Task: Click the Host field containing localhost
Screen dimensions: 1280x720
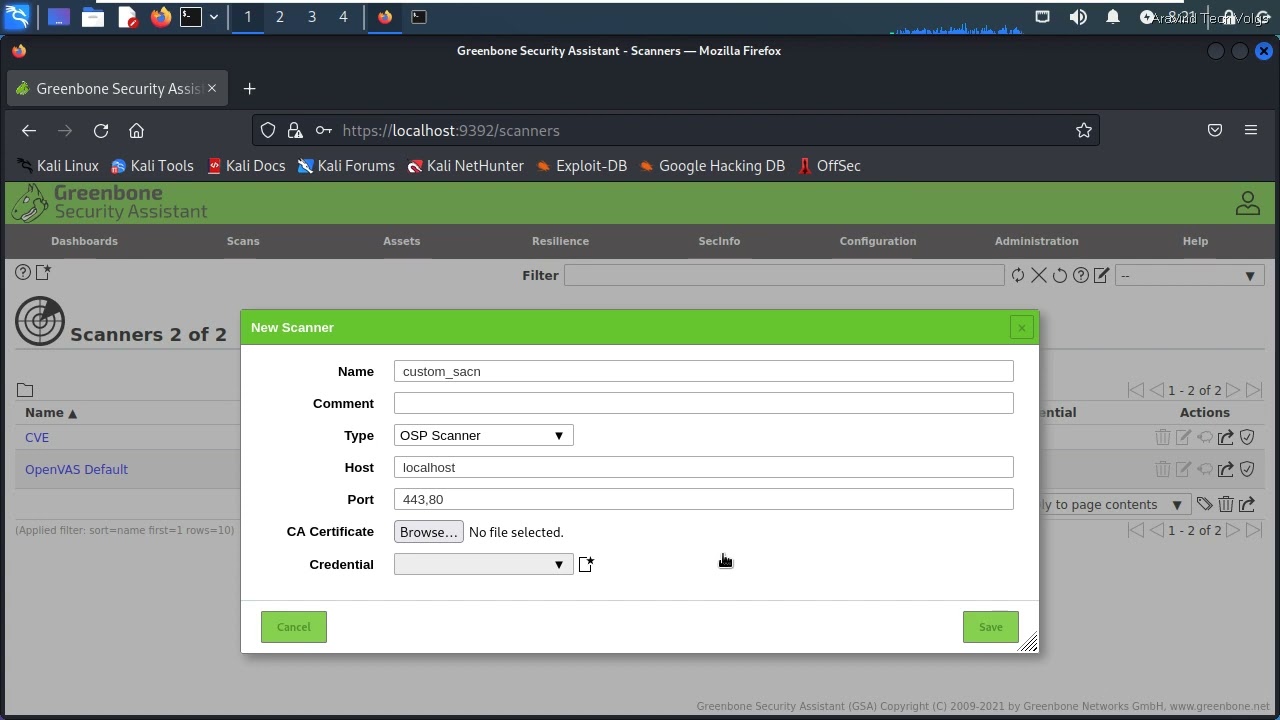Action: (704, 467)
